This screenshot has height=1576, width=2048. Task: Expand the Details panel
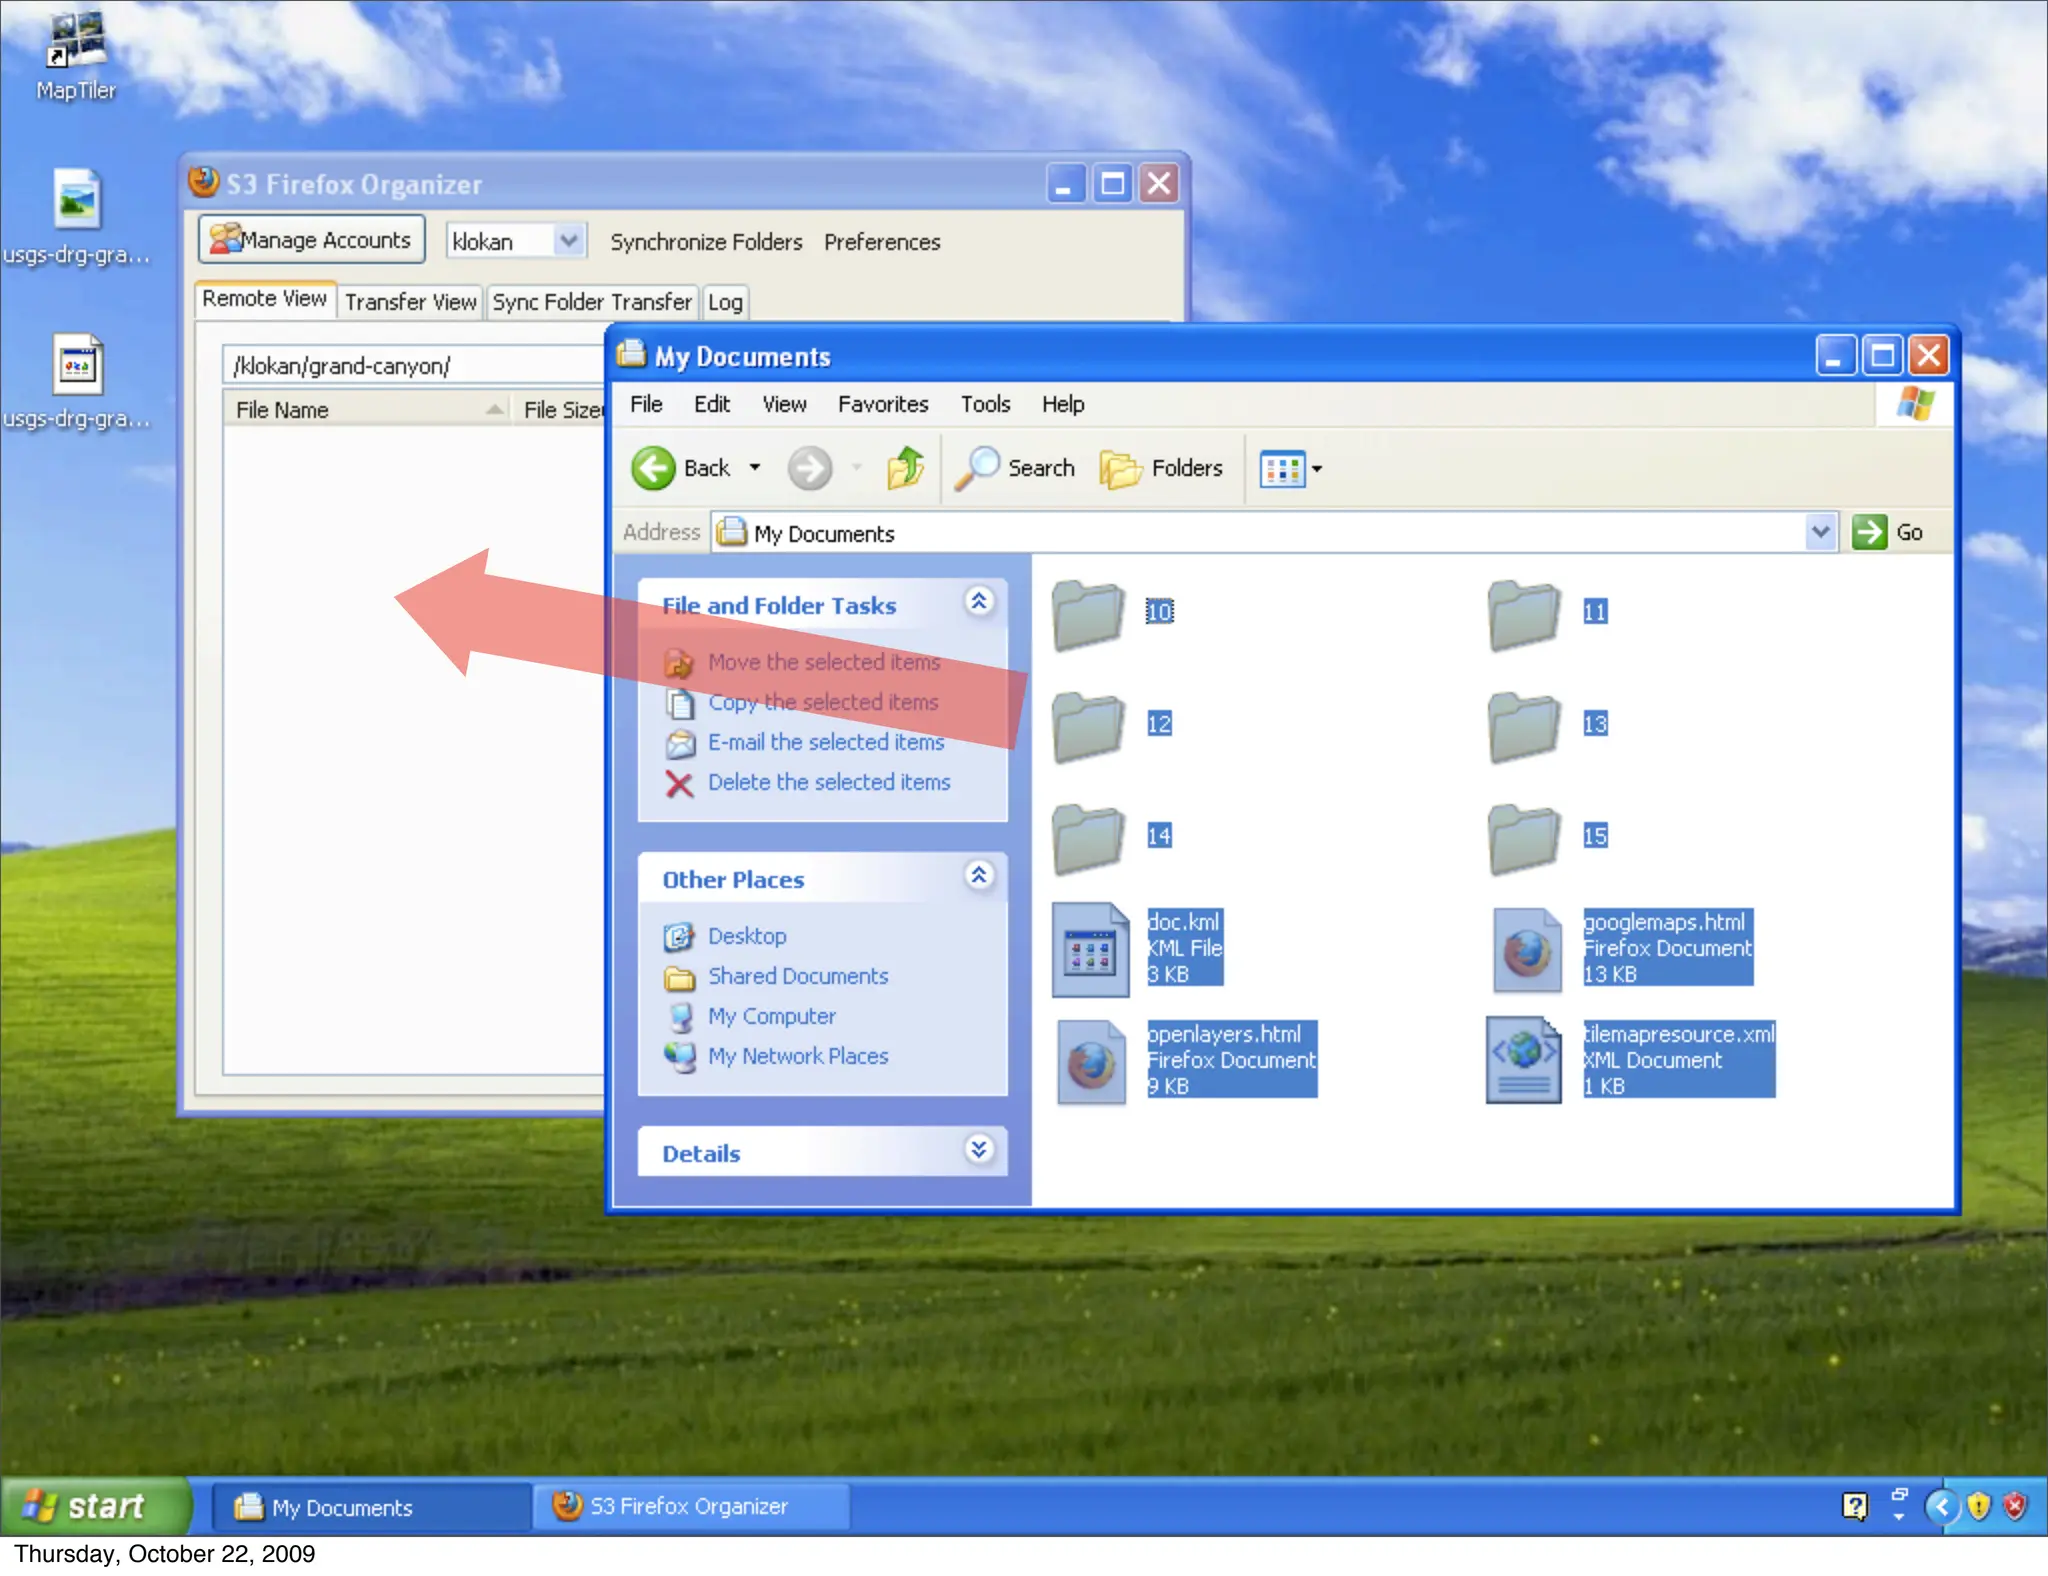[x=978, y=1150]
